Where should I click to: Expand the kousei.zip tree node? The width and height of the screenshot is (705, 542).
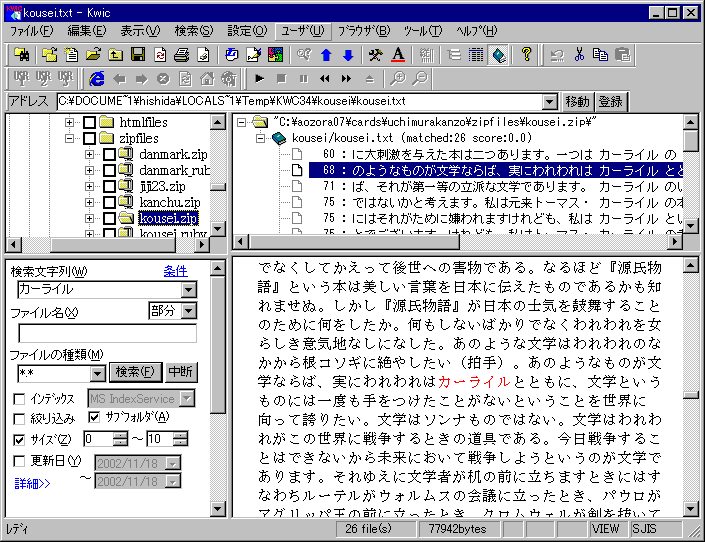pos(89,218)
